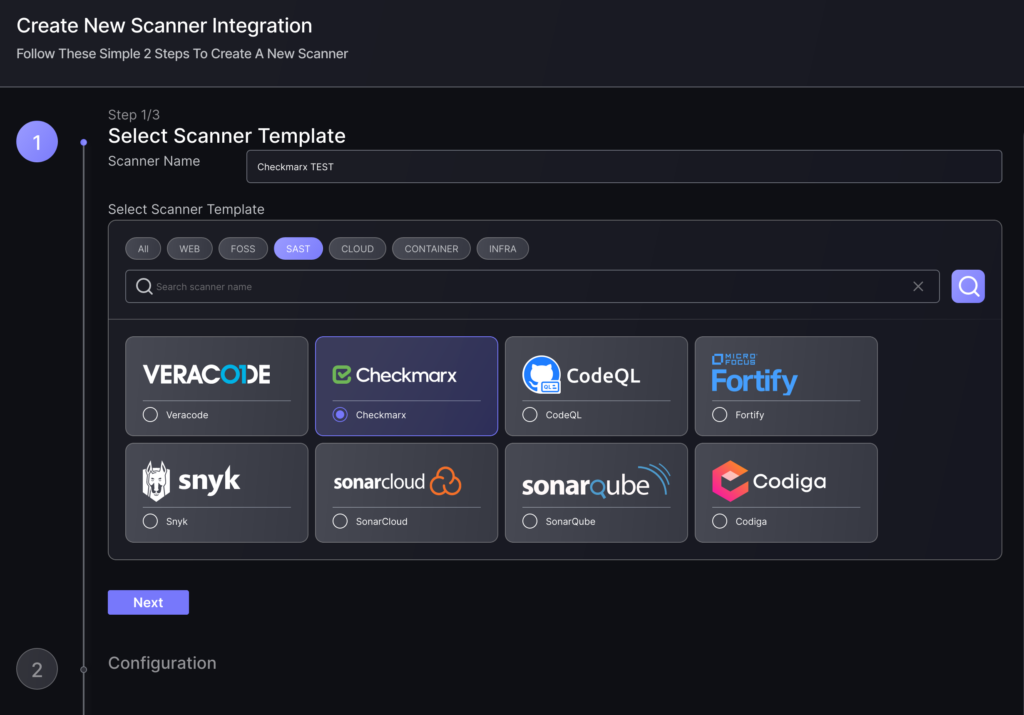Click the 'Create New Scanner Integration' title
This screenshot has height=715, width=1024.
coord(164,25)
